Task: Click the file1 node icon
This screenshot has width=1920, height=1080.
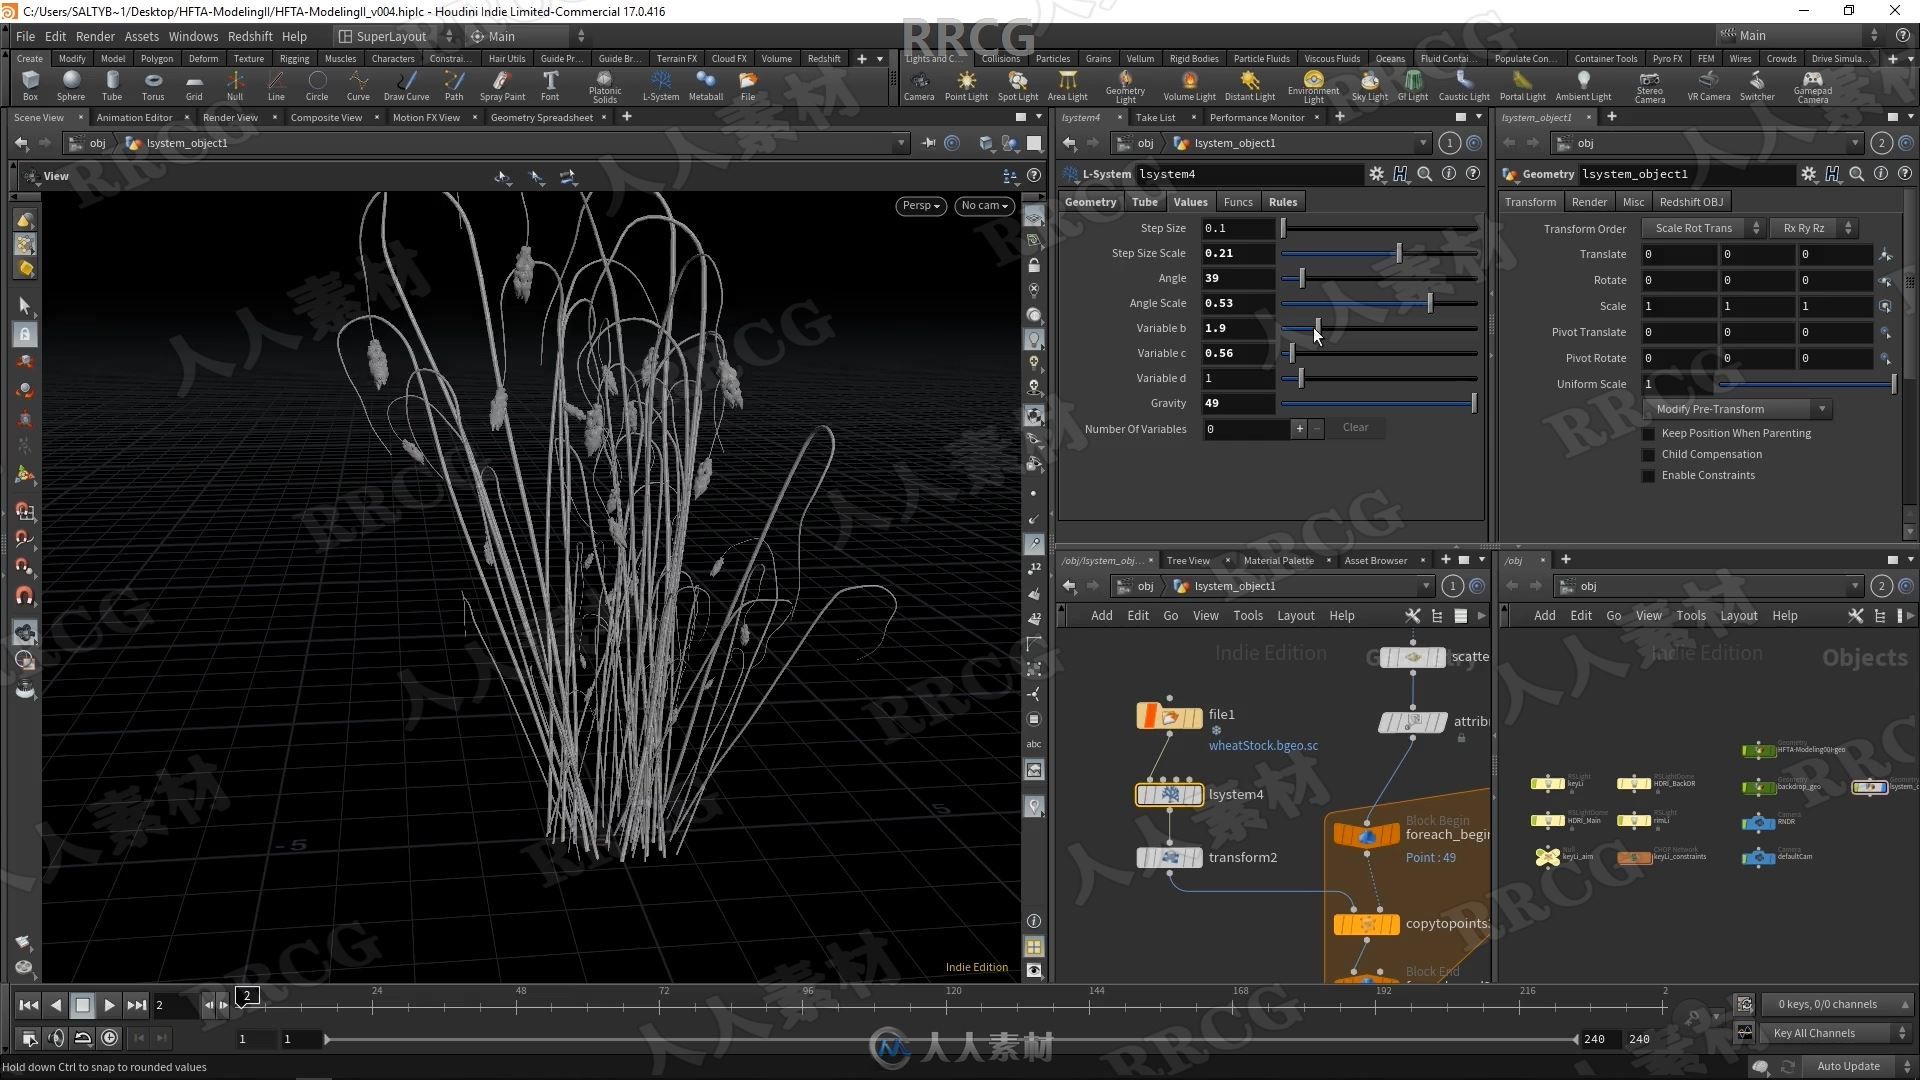Action: click(1168, 715)
